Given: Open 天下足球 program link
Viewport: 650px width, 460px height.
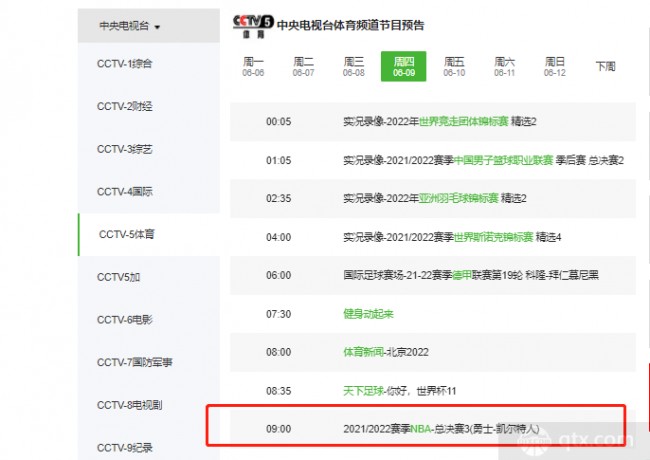Looking at the screenshot, I should [x=363, y=391].
